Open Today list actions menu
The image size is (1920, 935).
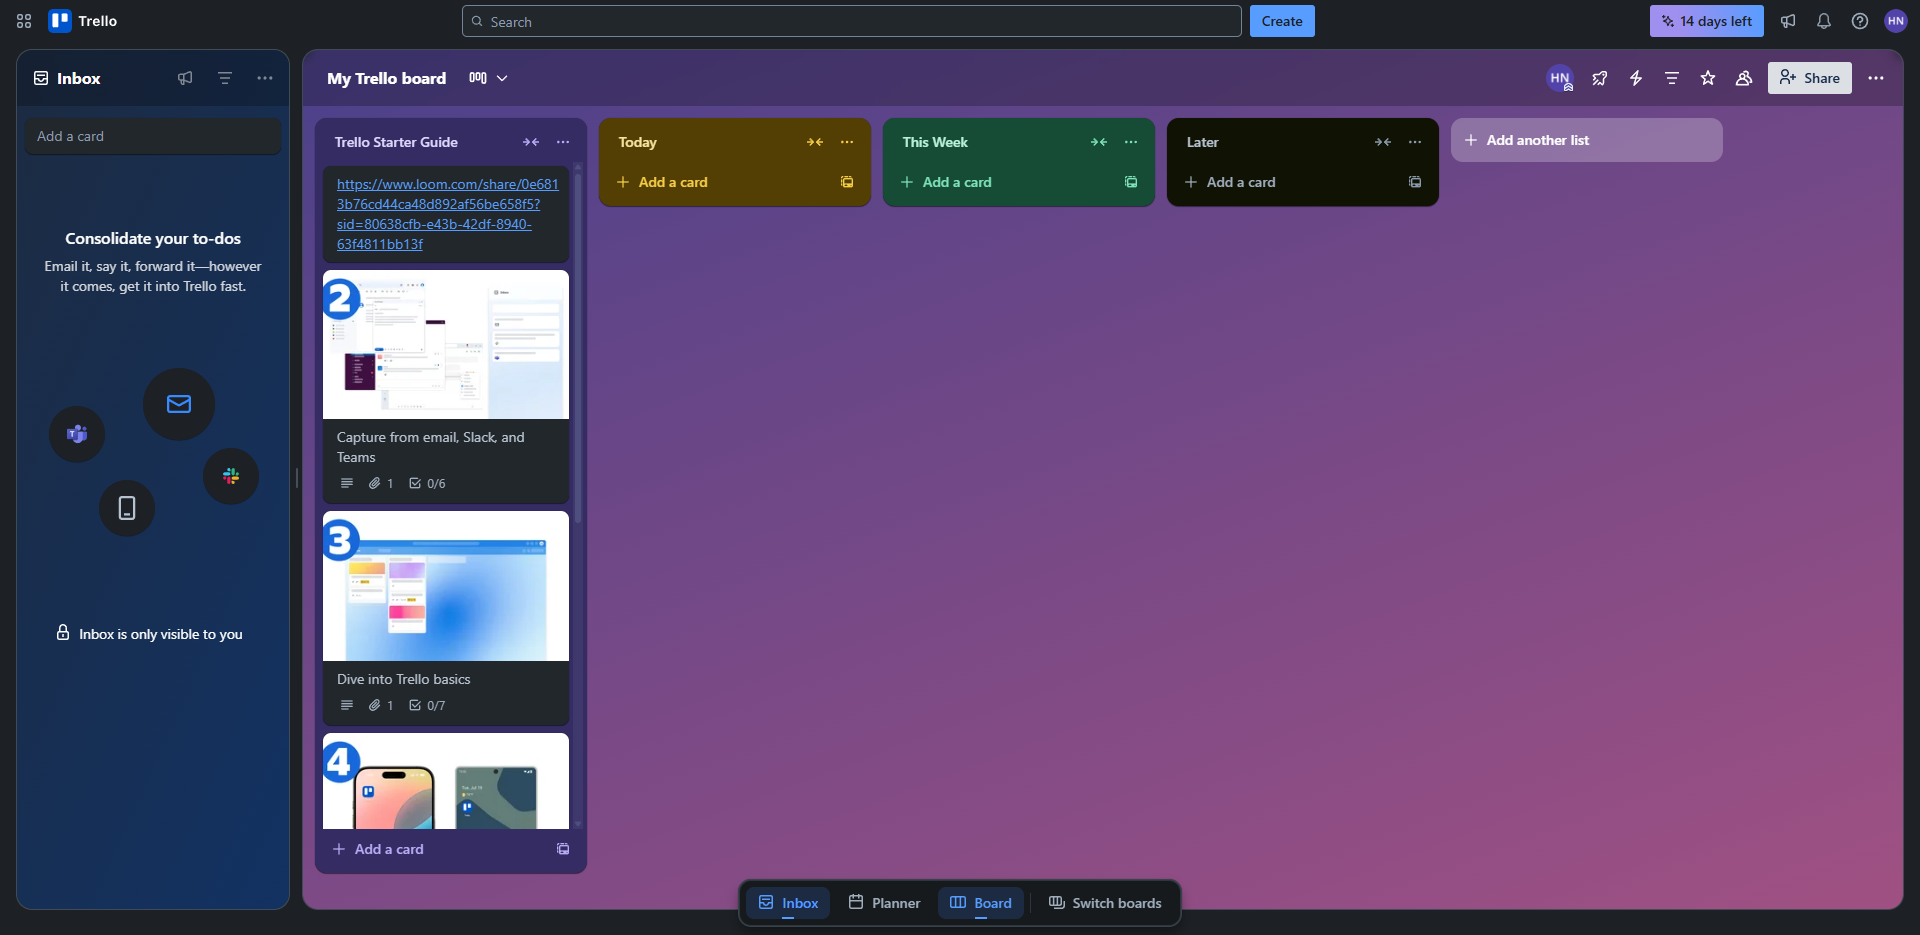click(x=847, y=142)
